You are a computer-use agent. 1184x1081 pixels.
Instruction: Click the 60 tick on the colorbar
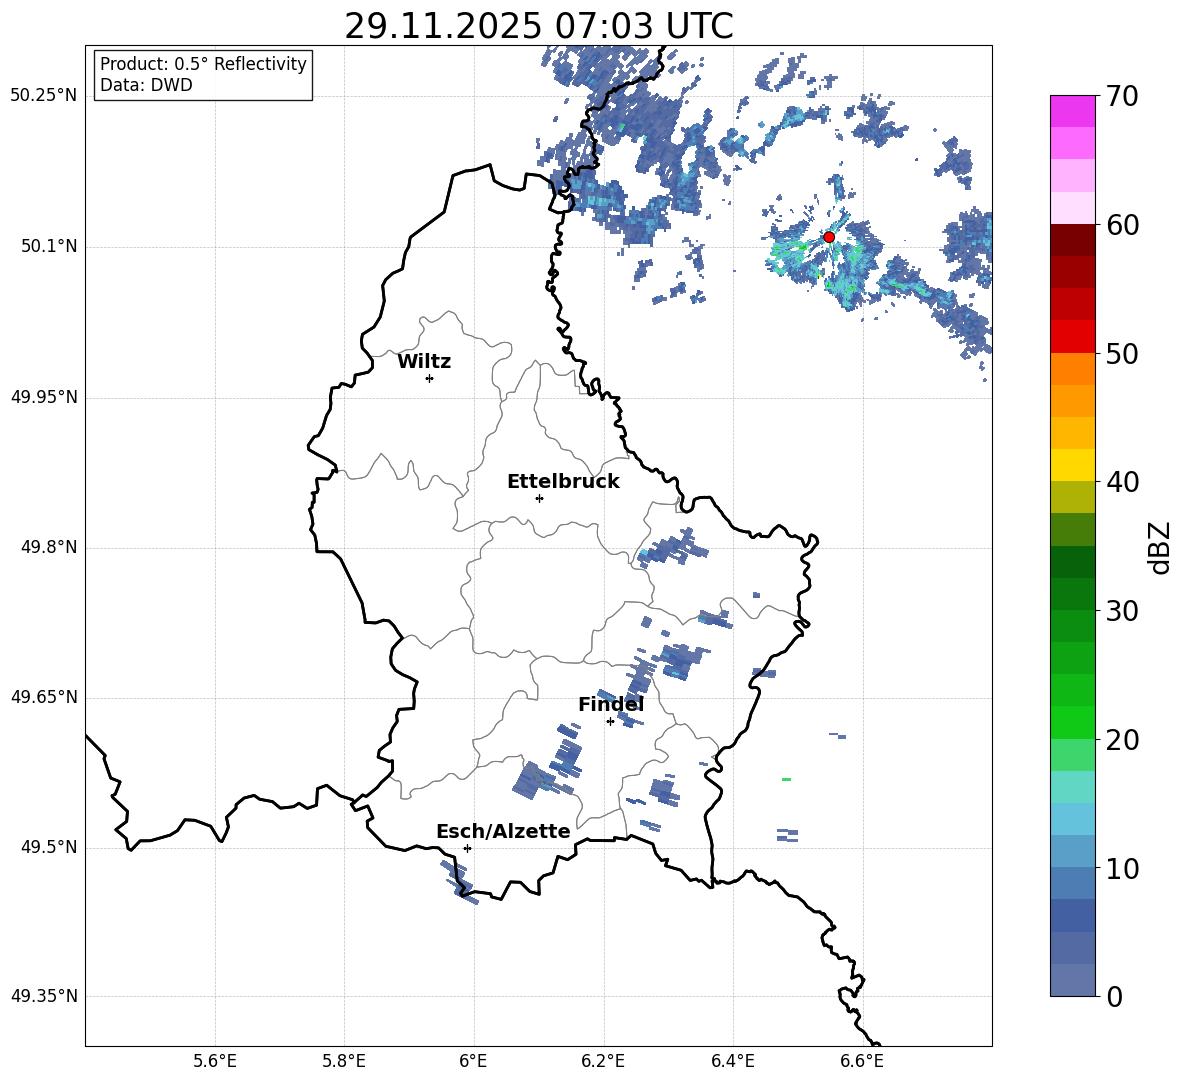click(1122, 224)
